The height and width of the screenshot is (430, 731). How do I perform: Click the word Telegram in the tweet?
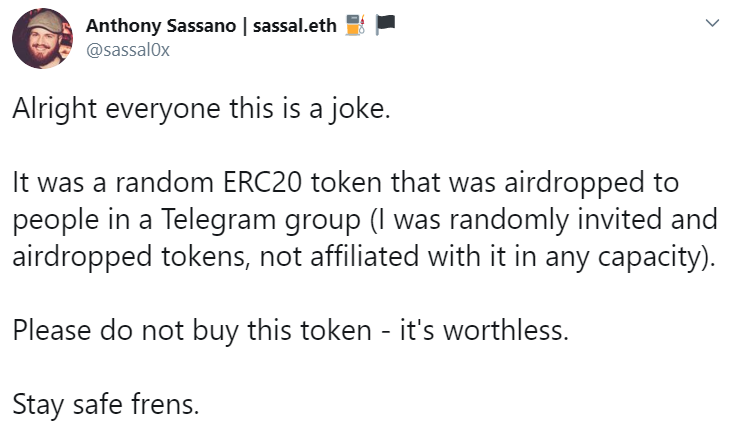click(x=219, y=220)
